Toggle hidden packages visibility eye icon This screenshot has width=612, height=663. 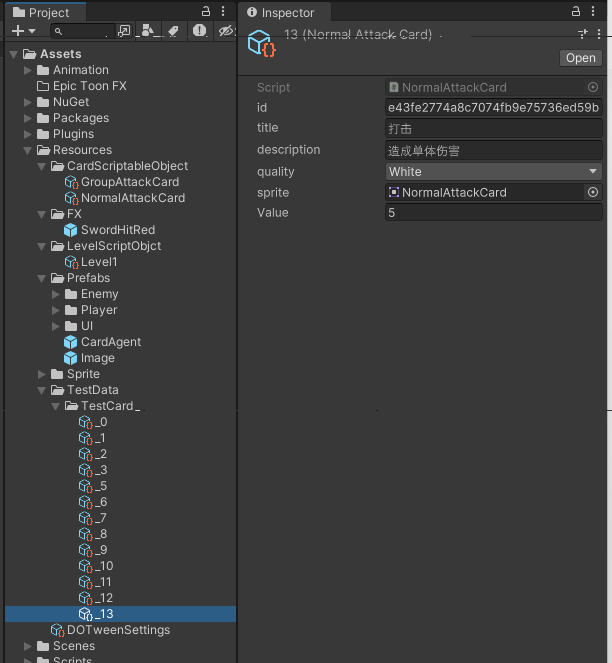(x=225, y=31)
